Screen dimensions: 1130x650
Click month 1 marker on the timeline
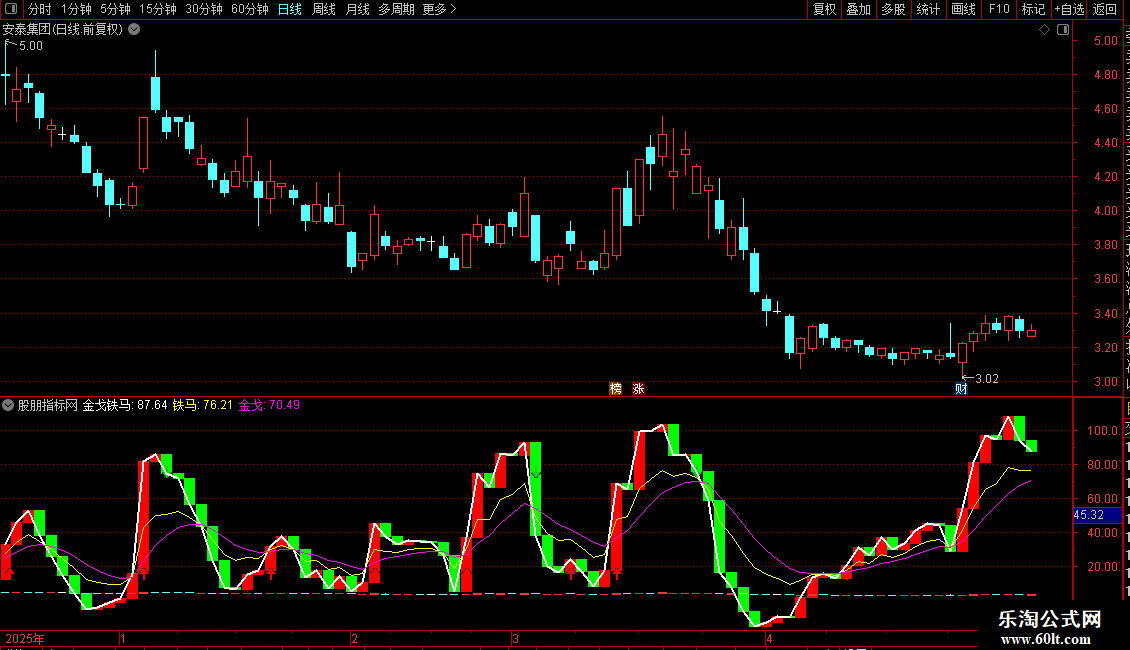click(x=123, y=638)
